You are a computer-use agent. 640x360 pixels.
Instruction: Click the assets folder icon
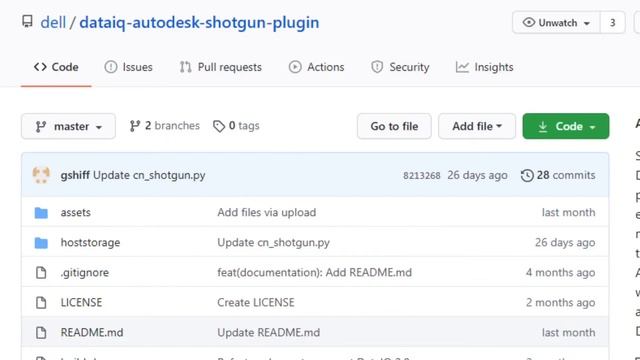[41, 213]
